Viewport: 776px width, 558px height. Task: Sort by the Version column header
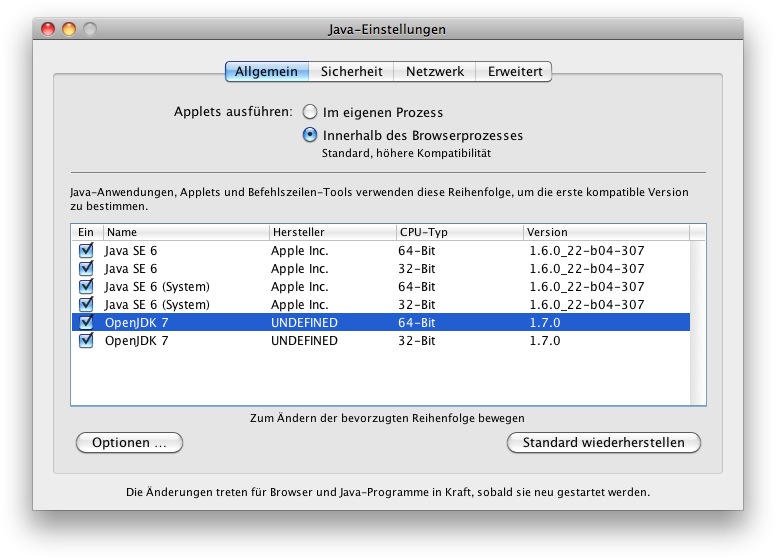click(x=606, y=232)
